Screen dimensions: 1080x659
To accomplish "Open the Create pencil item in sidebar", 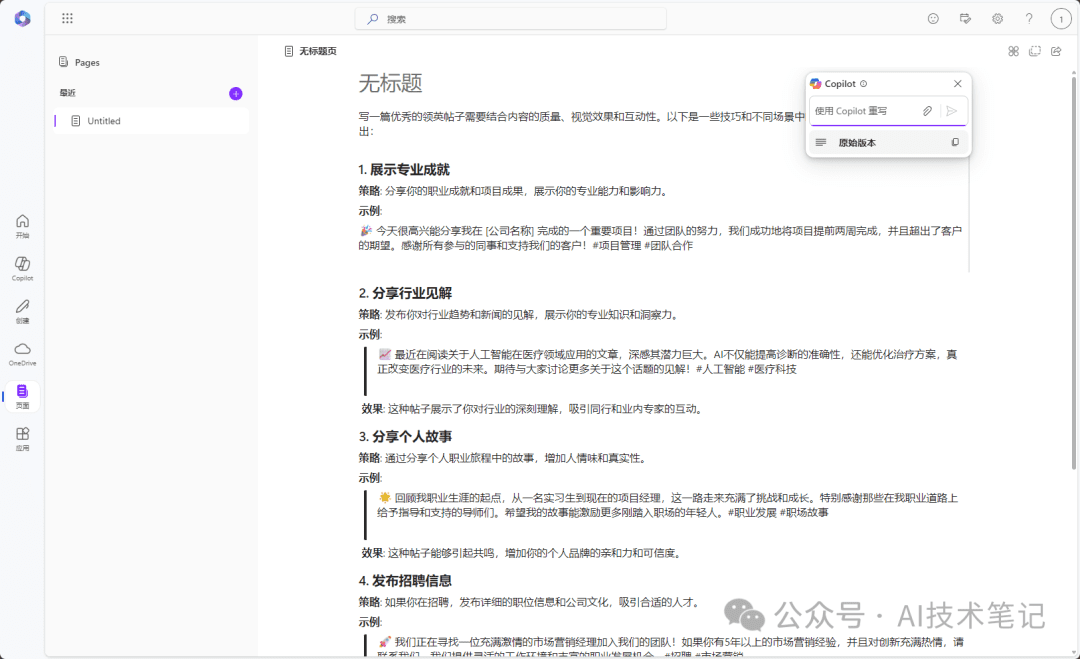I will (x=23, y=311).
